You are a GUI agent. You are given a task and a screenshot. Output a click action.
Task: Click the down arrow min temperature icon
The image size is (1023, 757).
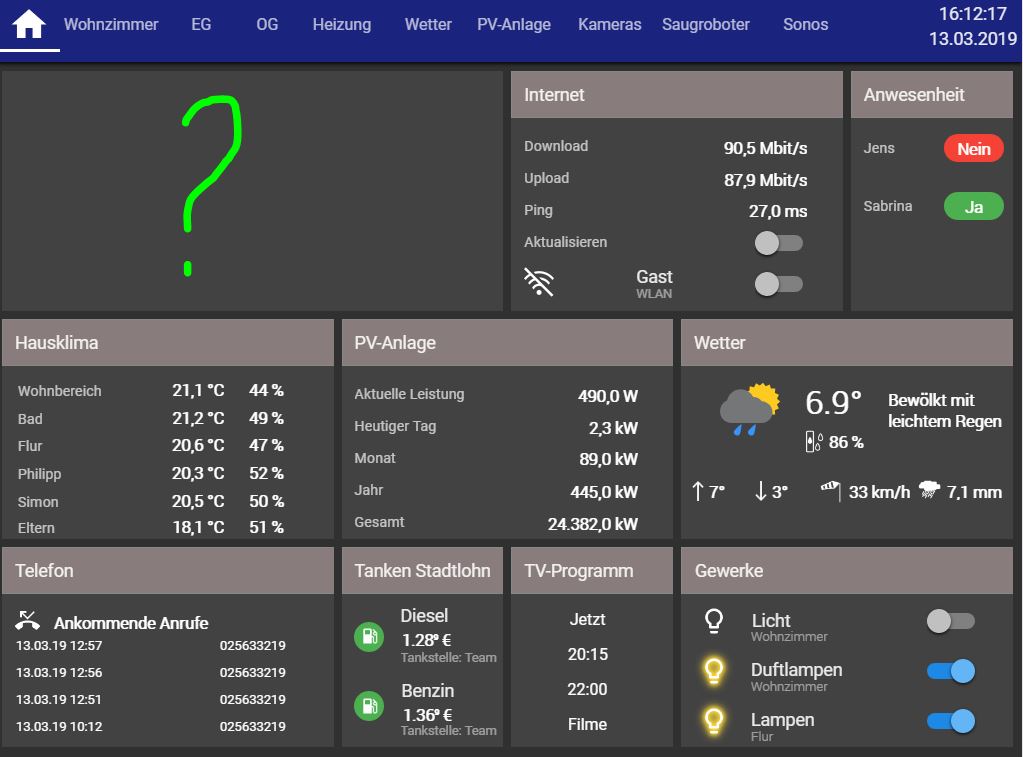[x=761, y=491]
